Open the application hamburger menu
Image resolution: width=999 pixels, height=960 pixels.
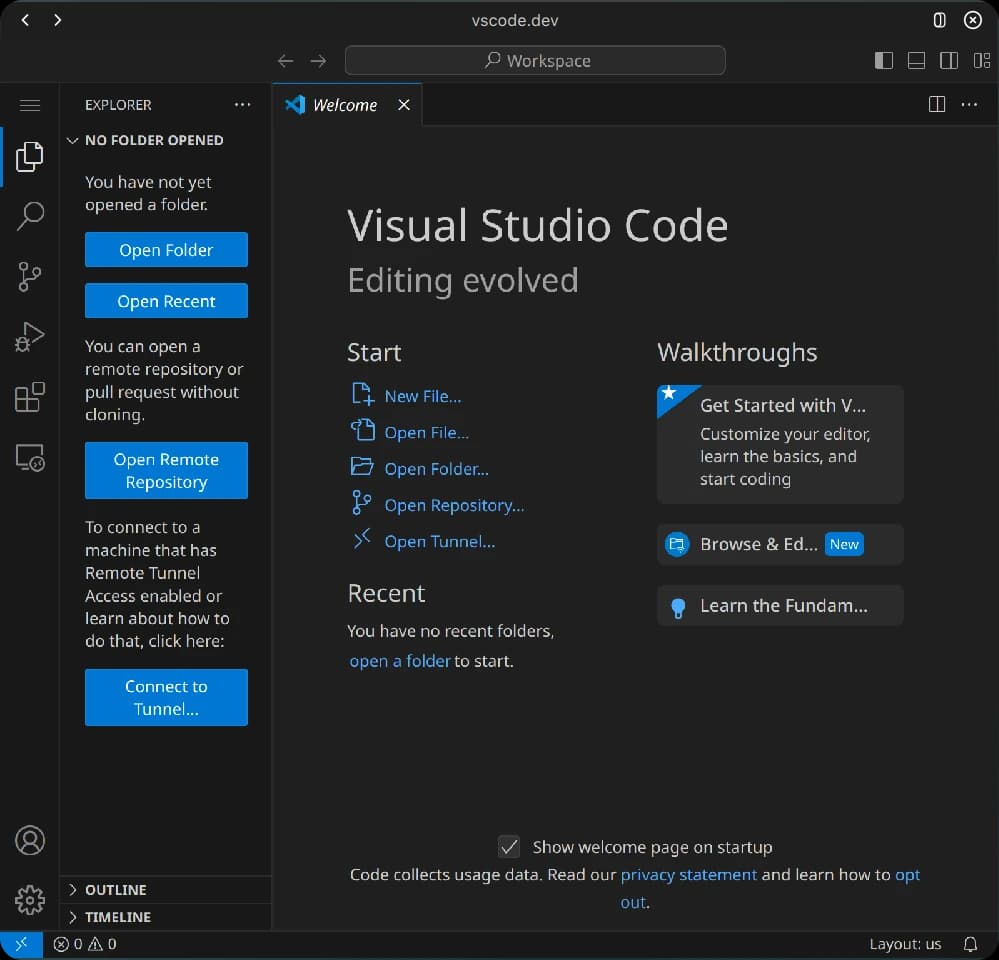[30, 104]
